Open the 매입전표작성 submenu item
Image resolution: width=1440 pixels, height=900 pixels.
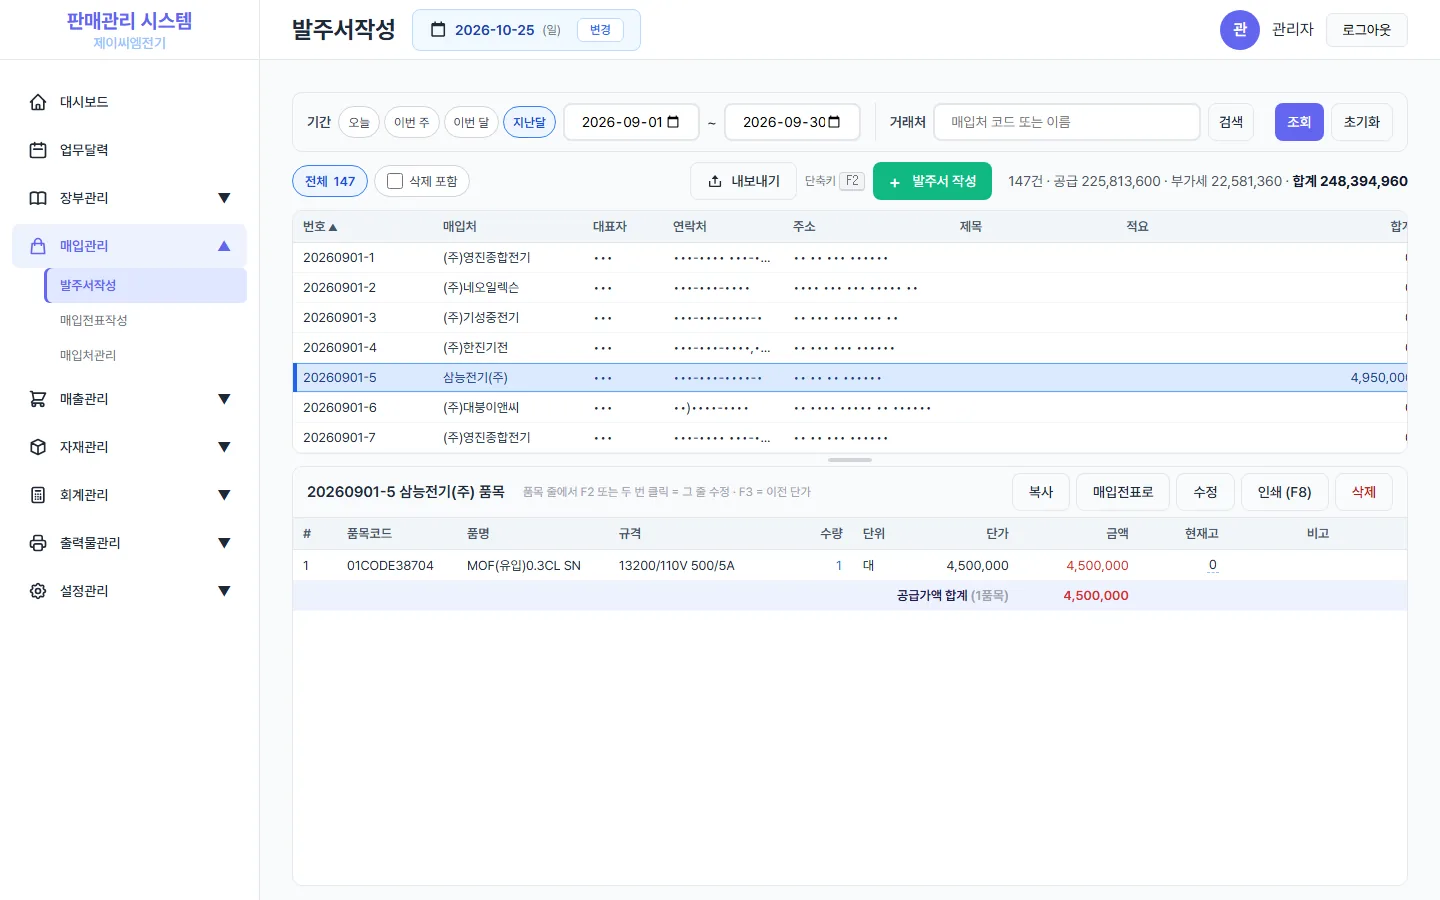146,320
